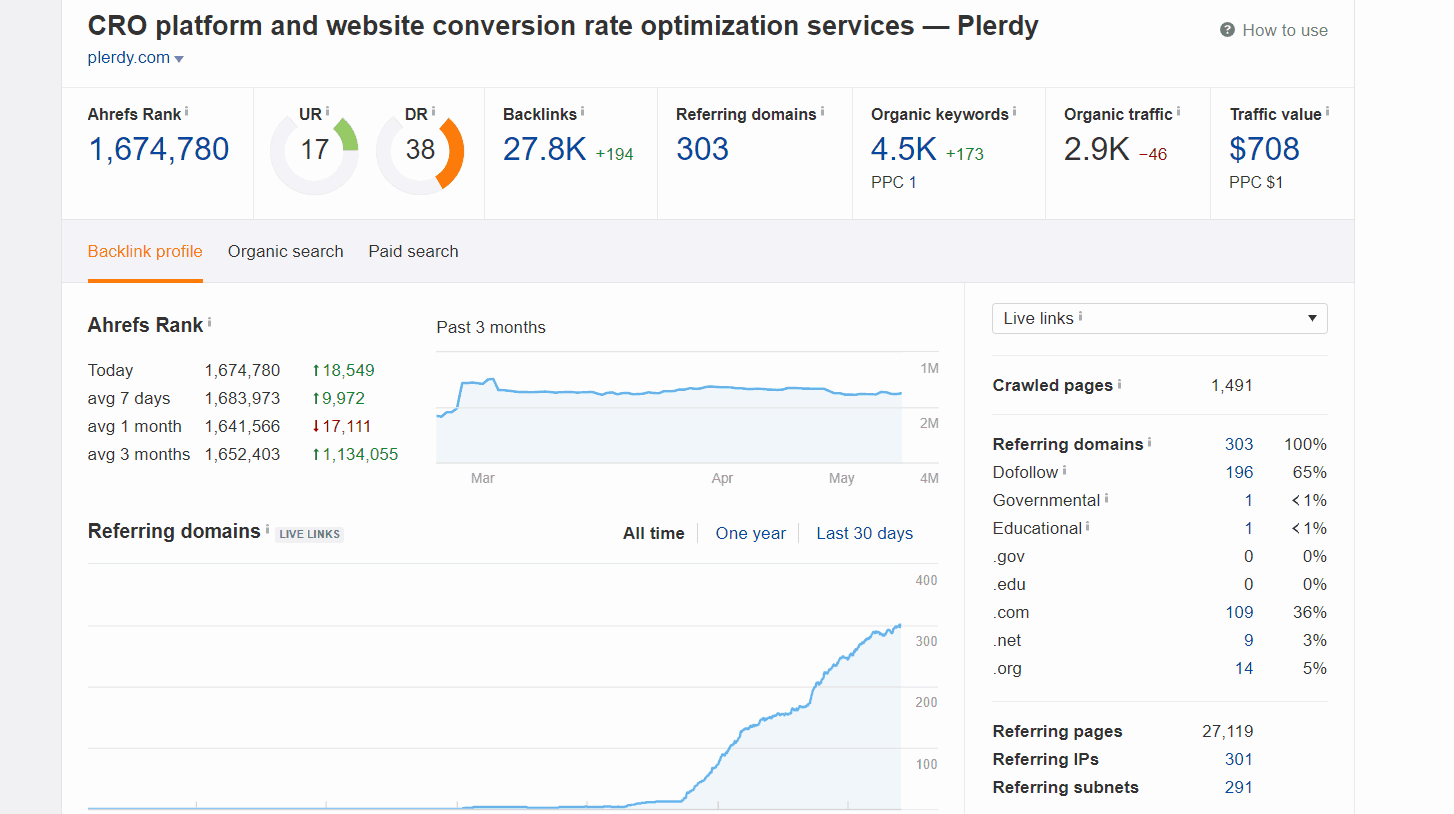Click info icon beside Educational
Screen dimensions: 1454x814
(1087, 525)
